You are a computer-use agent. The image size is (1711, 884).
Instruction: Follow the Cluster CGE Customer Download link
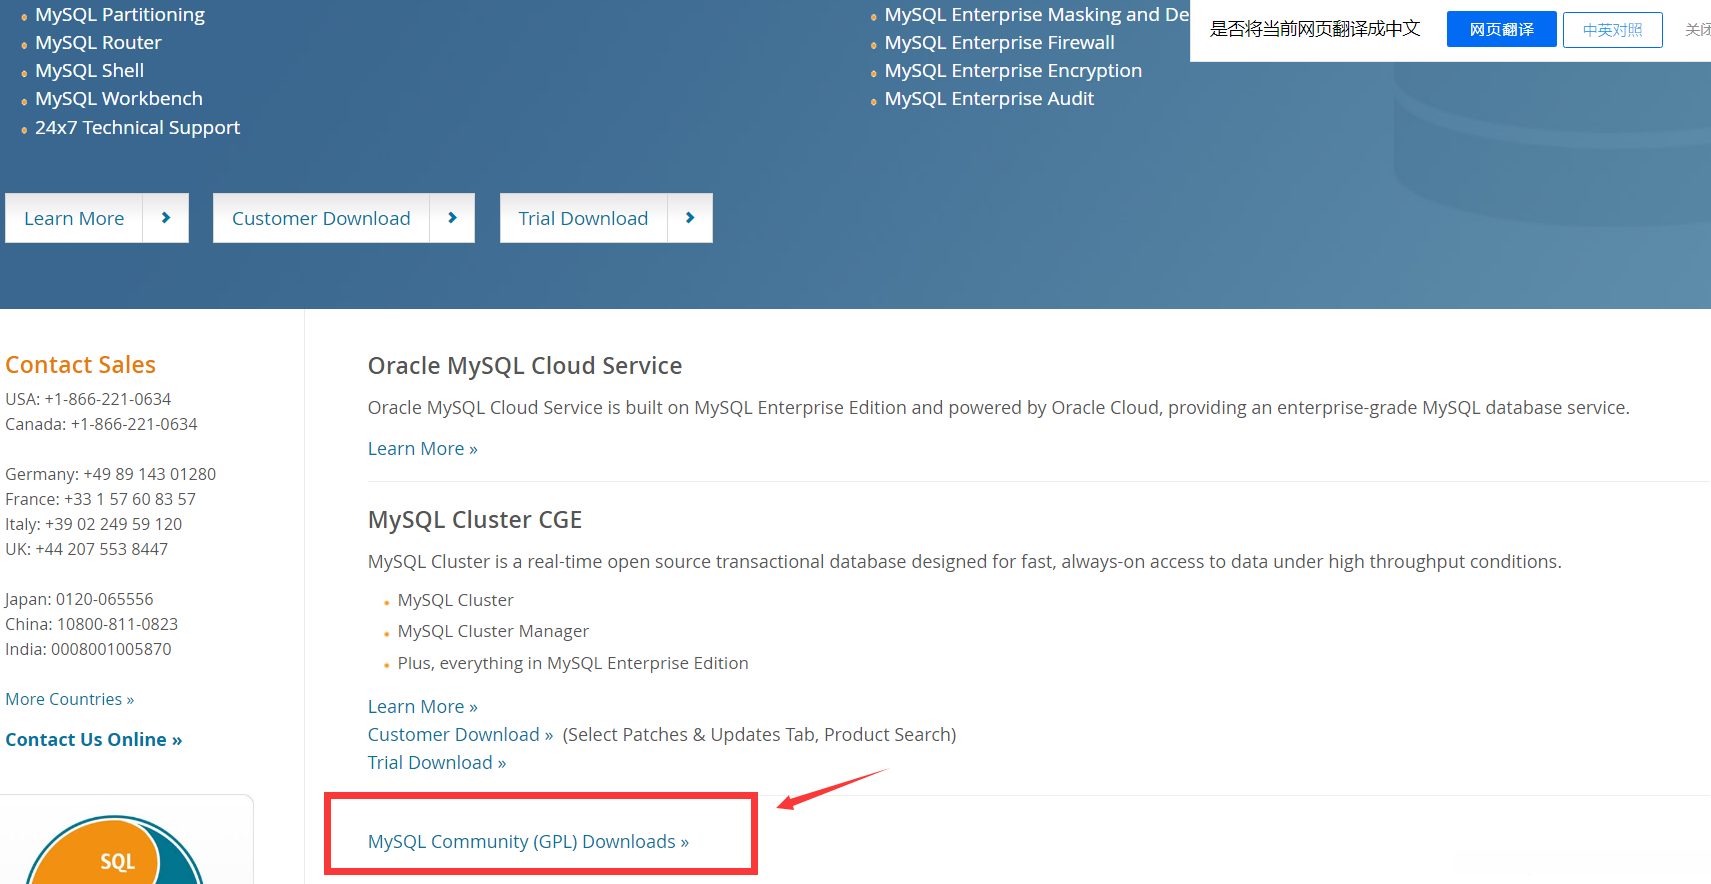[460, 735]
